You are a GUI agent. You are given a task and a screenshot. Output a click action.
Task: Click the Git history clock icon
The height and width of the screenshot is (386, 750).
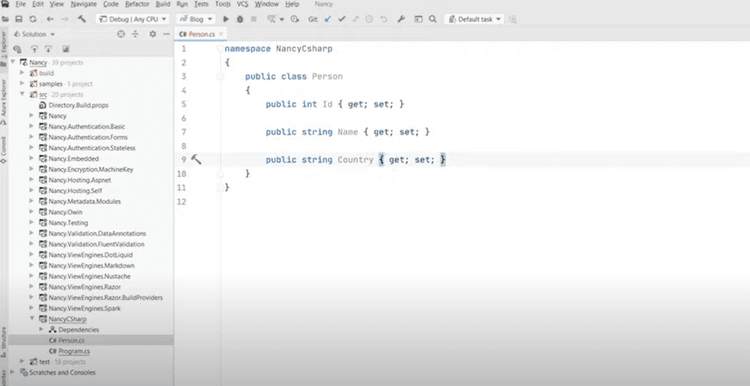[369, 20]
